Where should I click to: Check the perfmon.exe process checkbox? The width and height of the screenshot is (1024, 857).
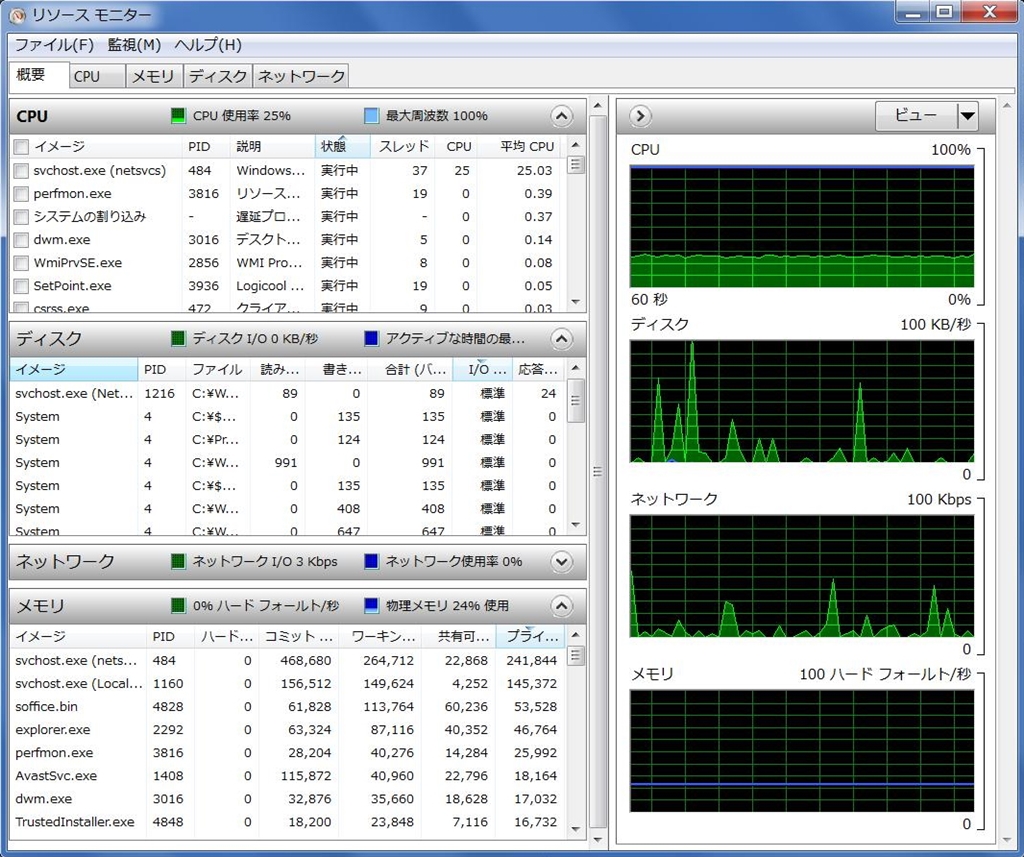(x=21, y=193)
